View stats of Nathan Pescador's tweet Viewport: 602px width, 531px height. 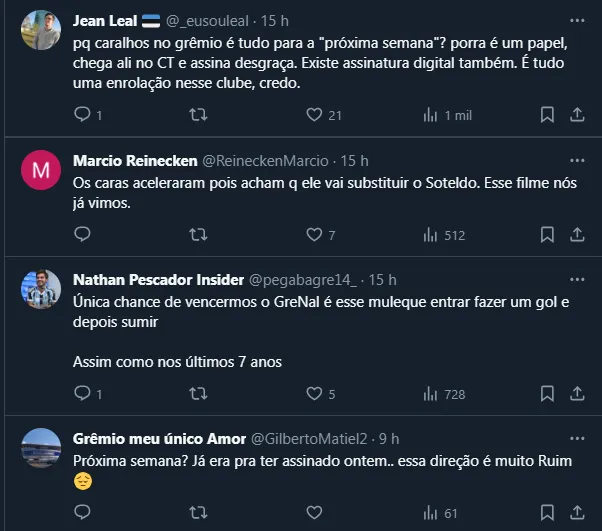click(431, 394)
